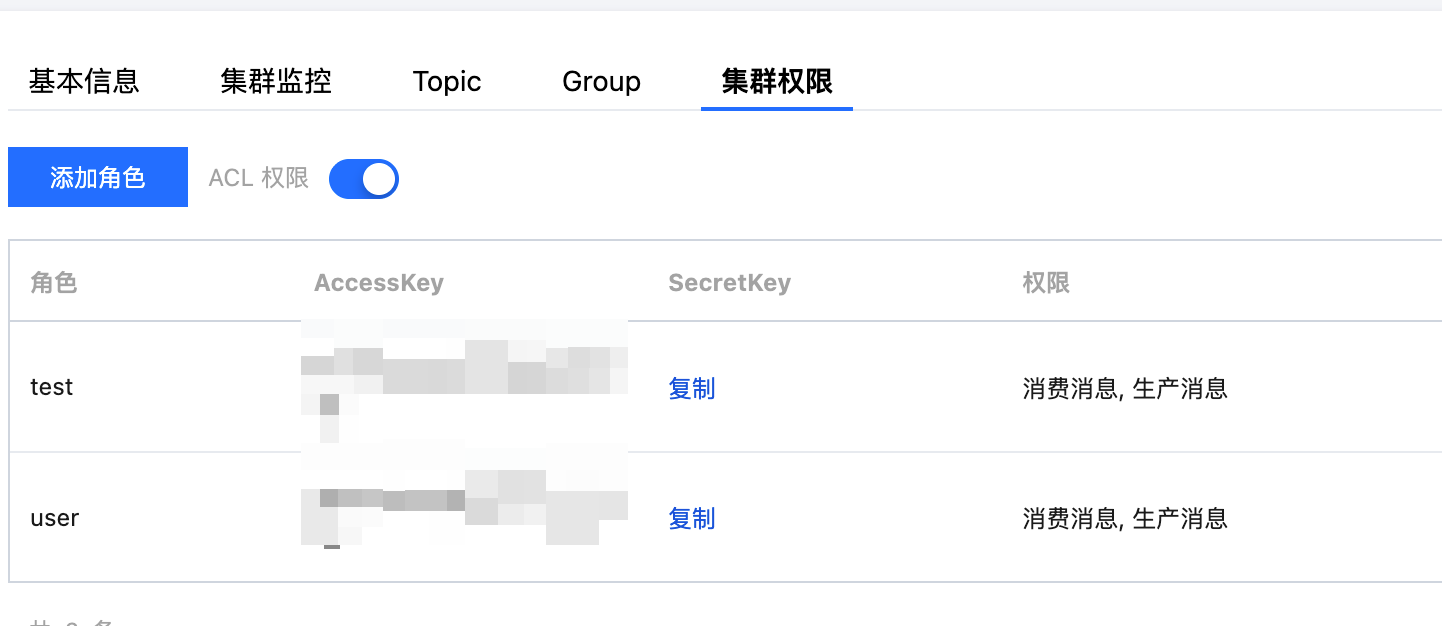Click the AccessKey column header
Screen dimensions: 1442x626
tap(378, 283)
